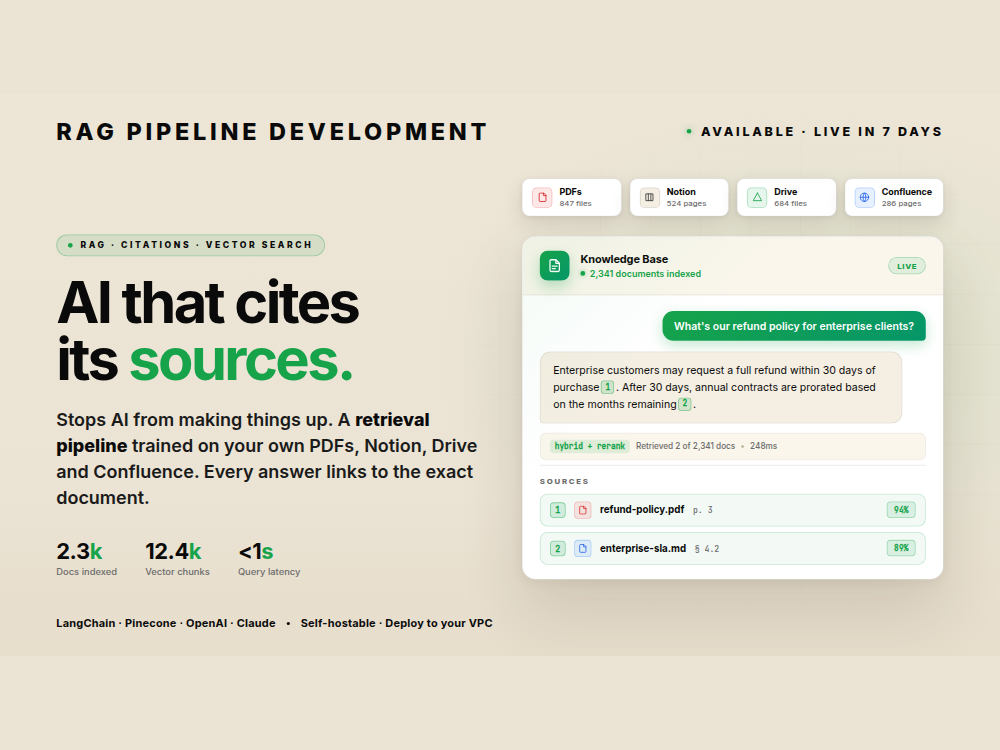Image resolution: width=1000 pixels, height=750 pixels.
Task: Click the blue Confluence globe icon
Action: [x=864, y=197]
